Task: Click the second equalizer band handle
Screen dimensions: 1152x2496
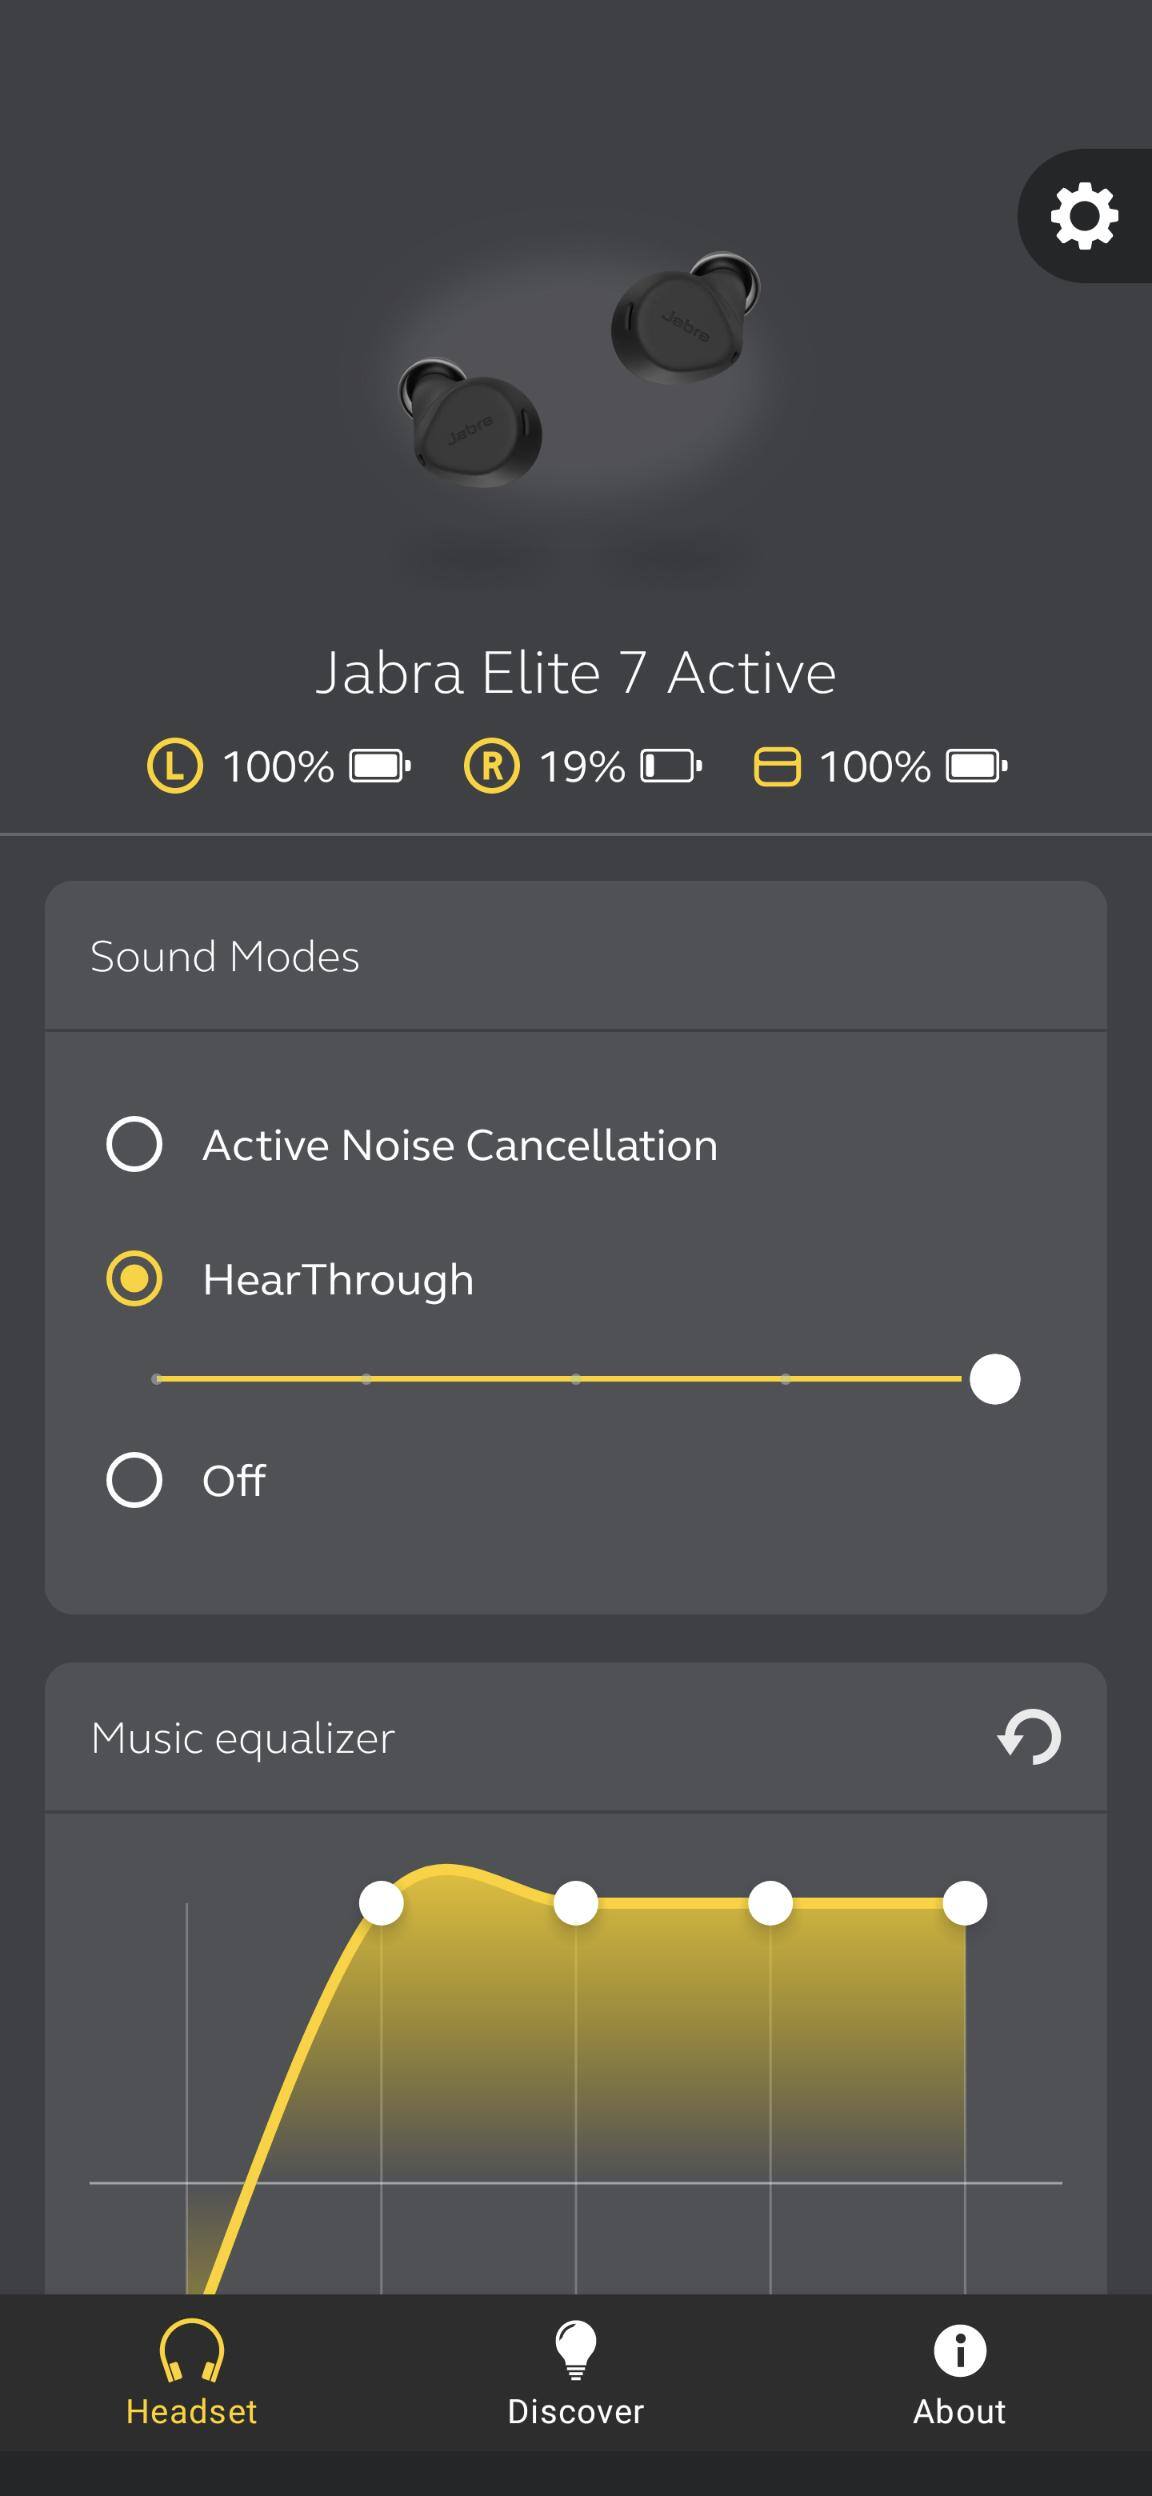Action: 575,1903
